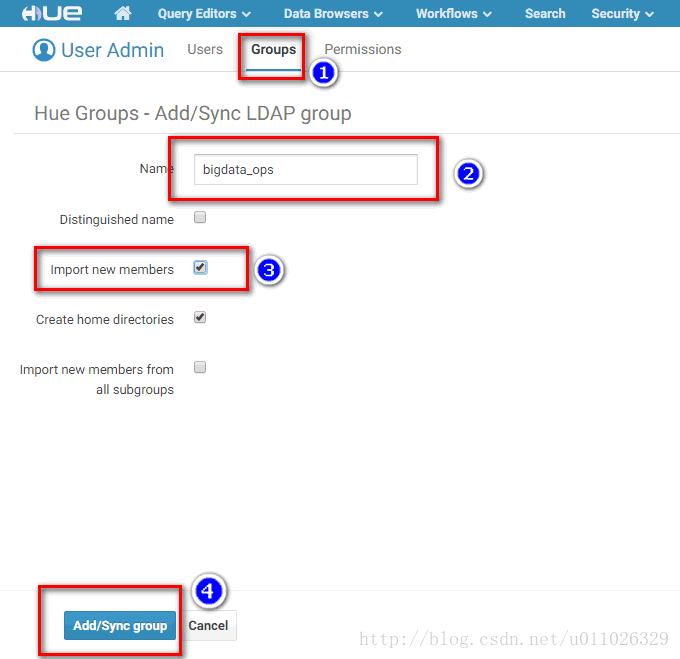Open the Search page
Screen dimensions: 680x659
[x=545, y=14]
